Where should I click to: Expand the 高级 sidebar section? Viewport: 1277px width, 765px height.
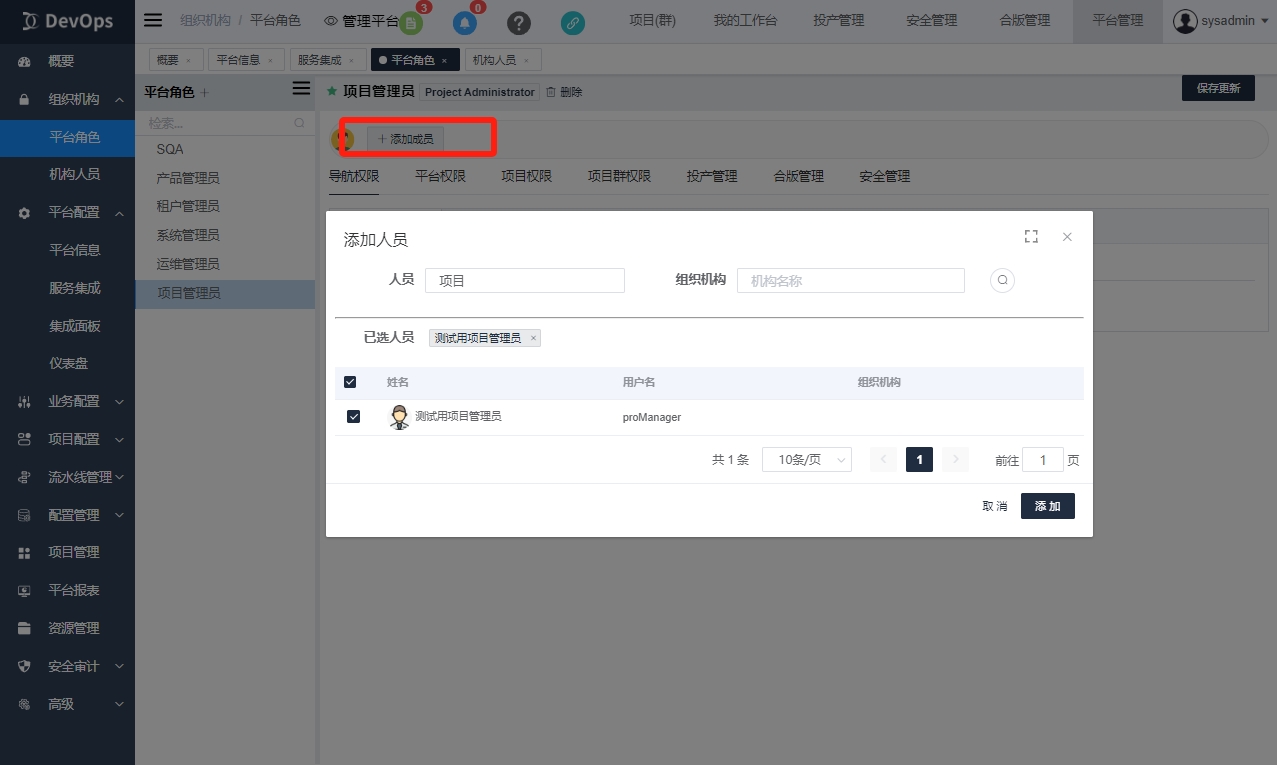point(119,704)
